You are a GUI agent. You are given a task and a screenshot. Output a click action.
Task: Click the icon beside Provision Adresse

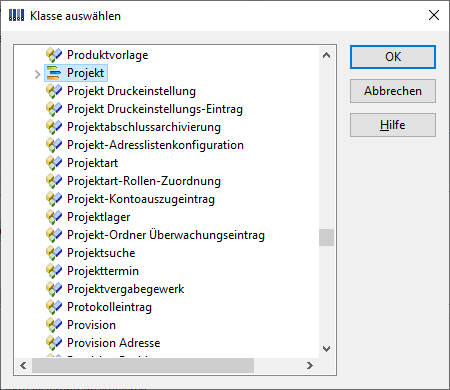(x=54, y=343)
